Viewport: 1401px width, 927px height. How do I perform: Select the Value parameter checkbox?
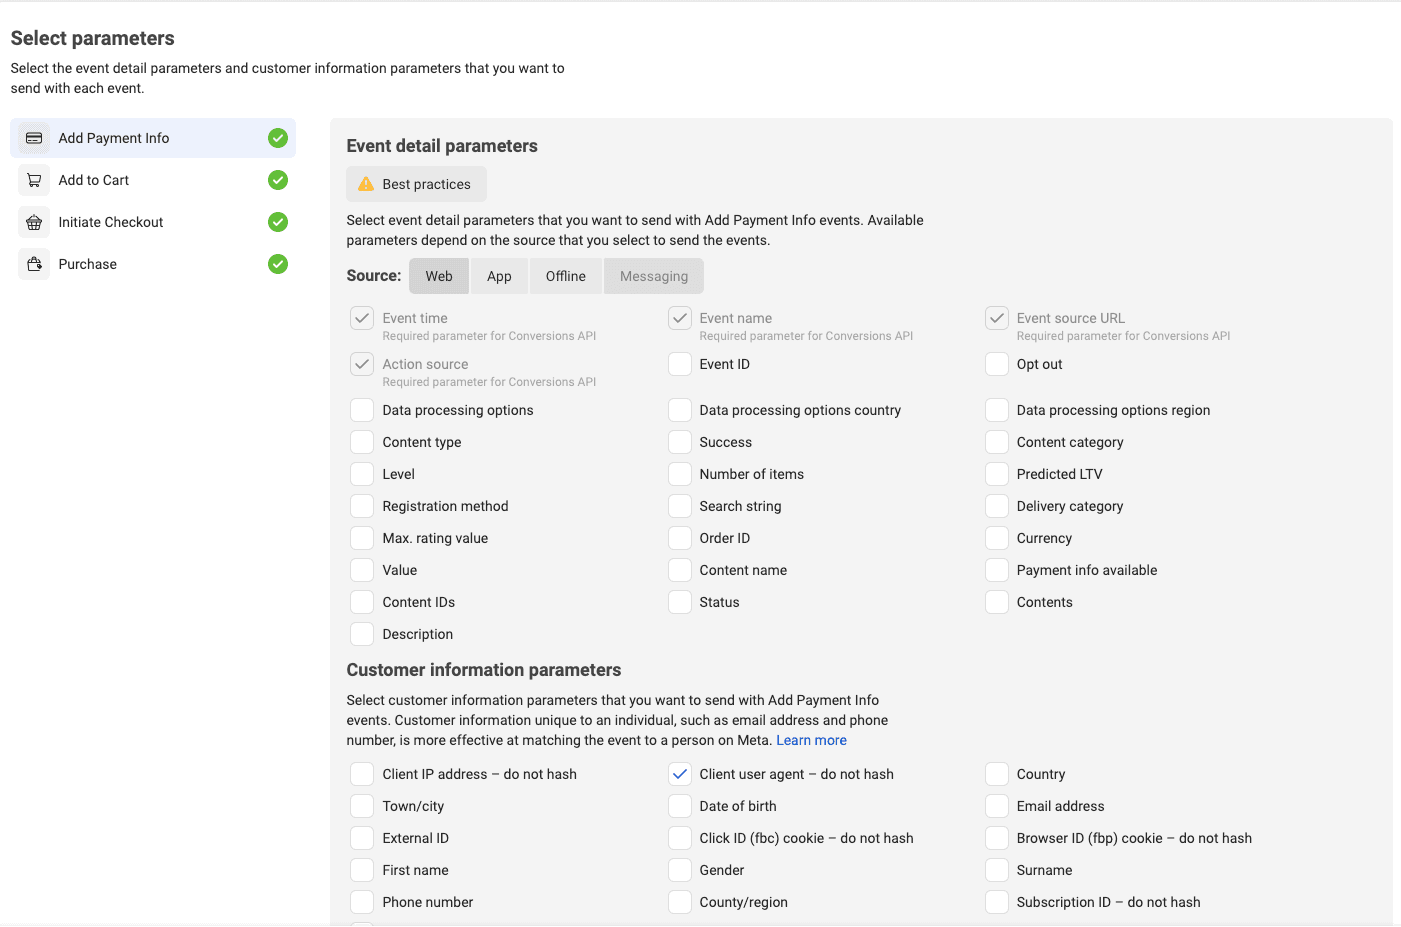coord(362,570)
